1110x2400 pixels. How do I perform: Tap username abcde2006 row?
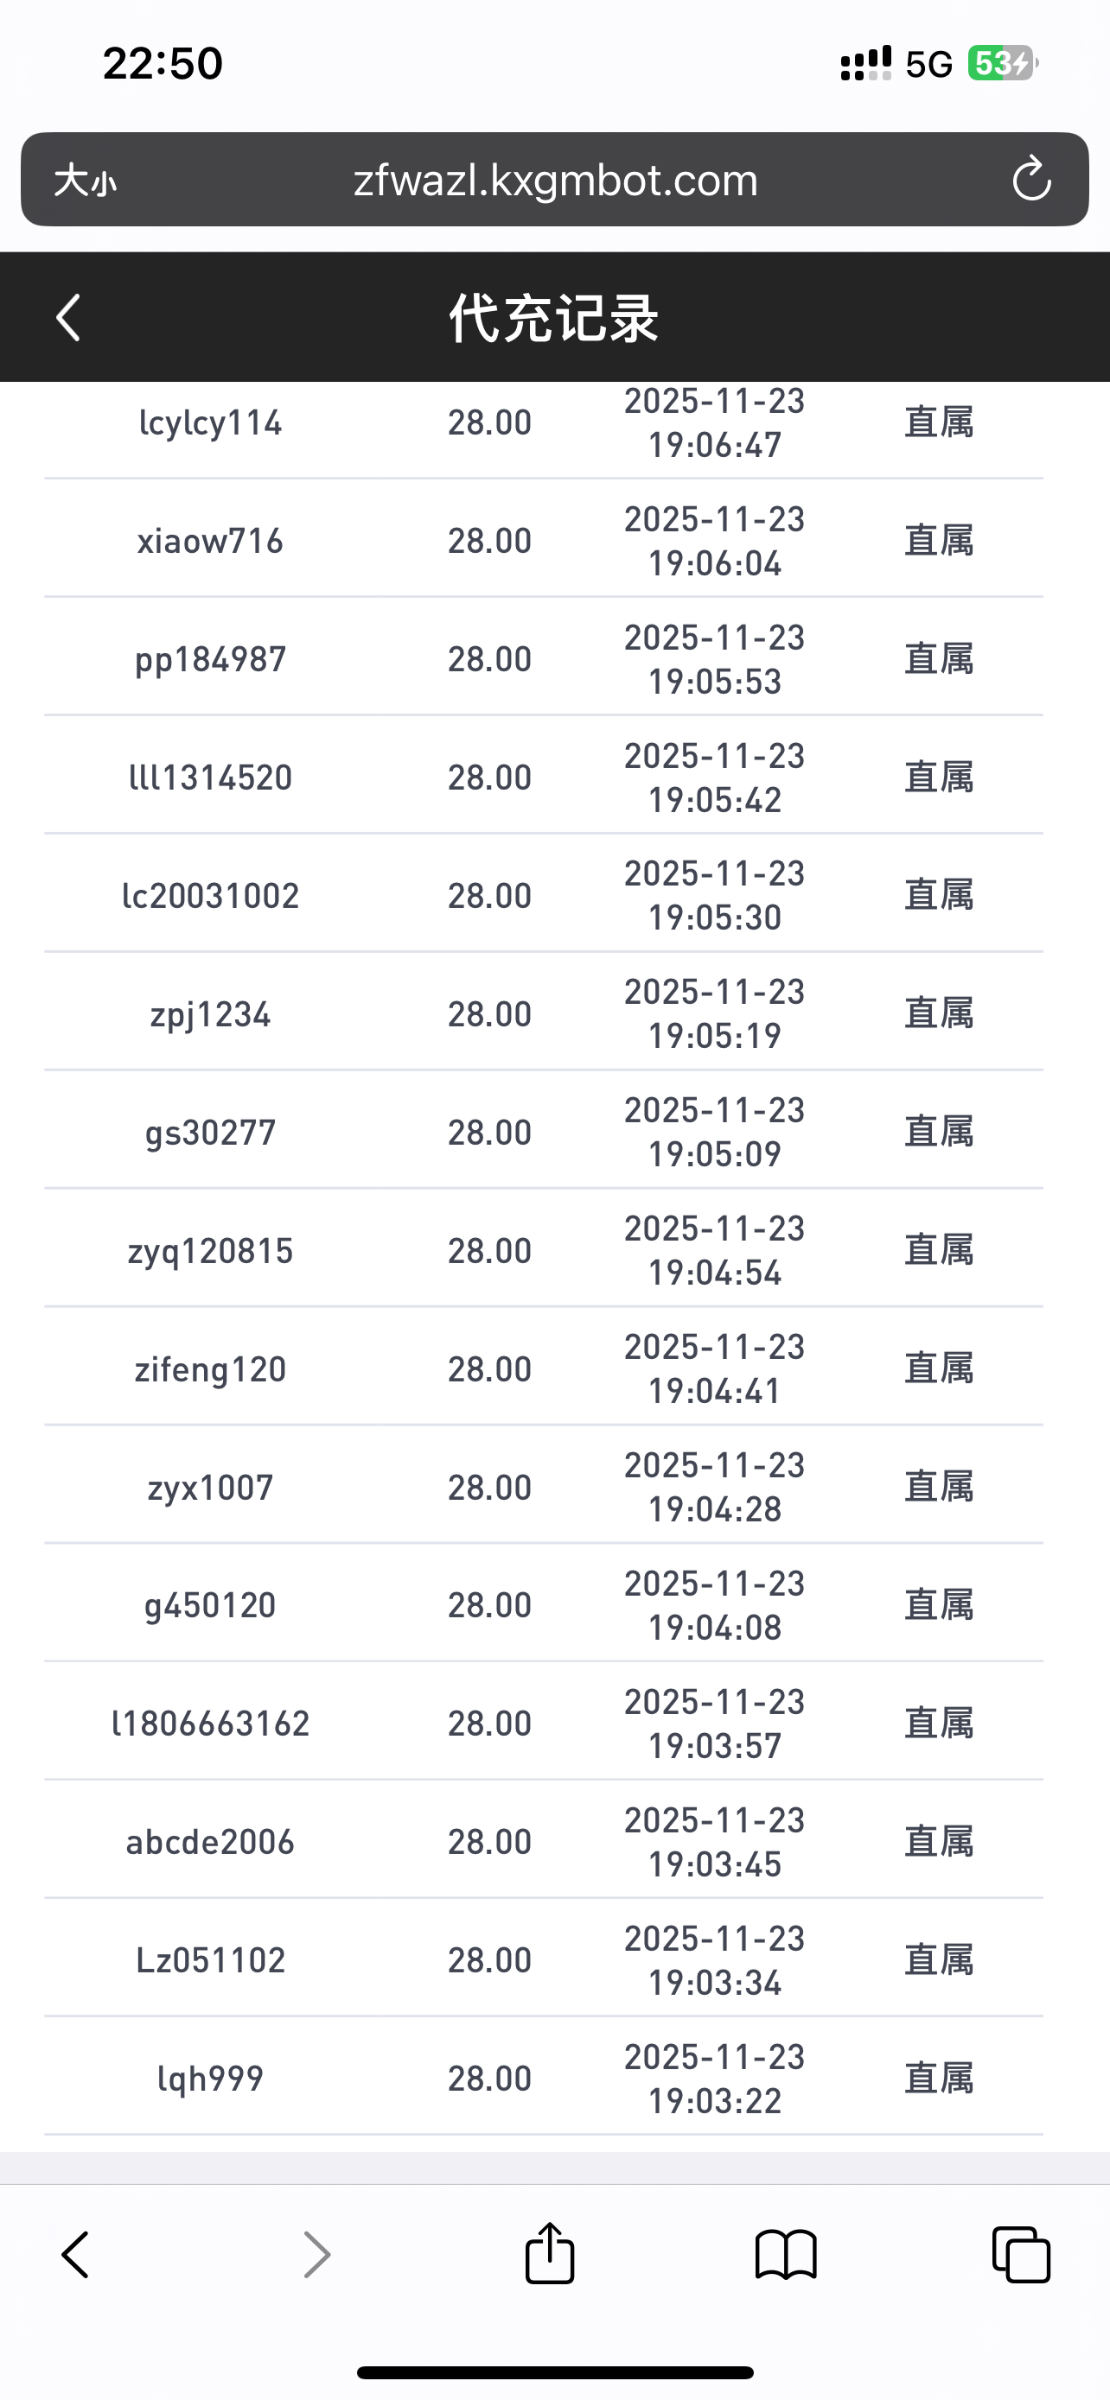pos(210,1842)
